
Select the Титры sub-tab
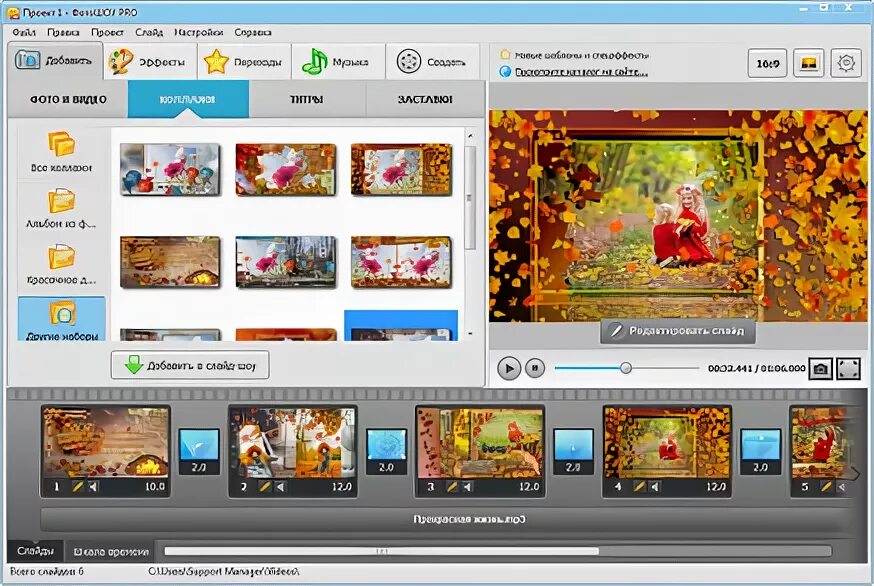click(x=307, y=99)
